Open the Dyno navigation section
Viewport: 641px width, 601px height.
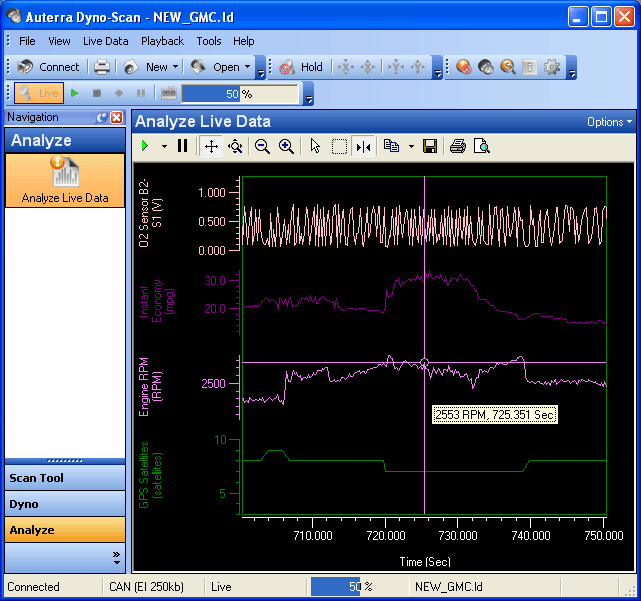(65, 504)
